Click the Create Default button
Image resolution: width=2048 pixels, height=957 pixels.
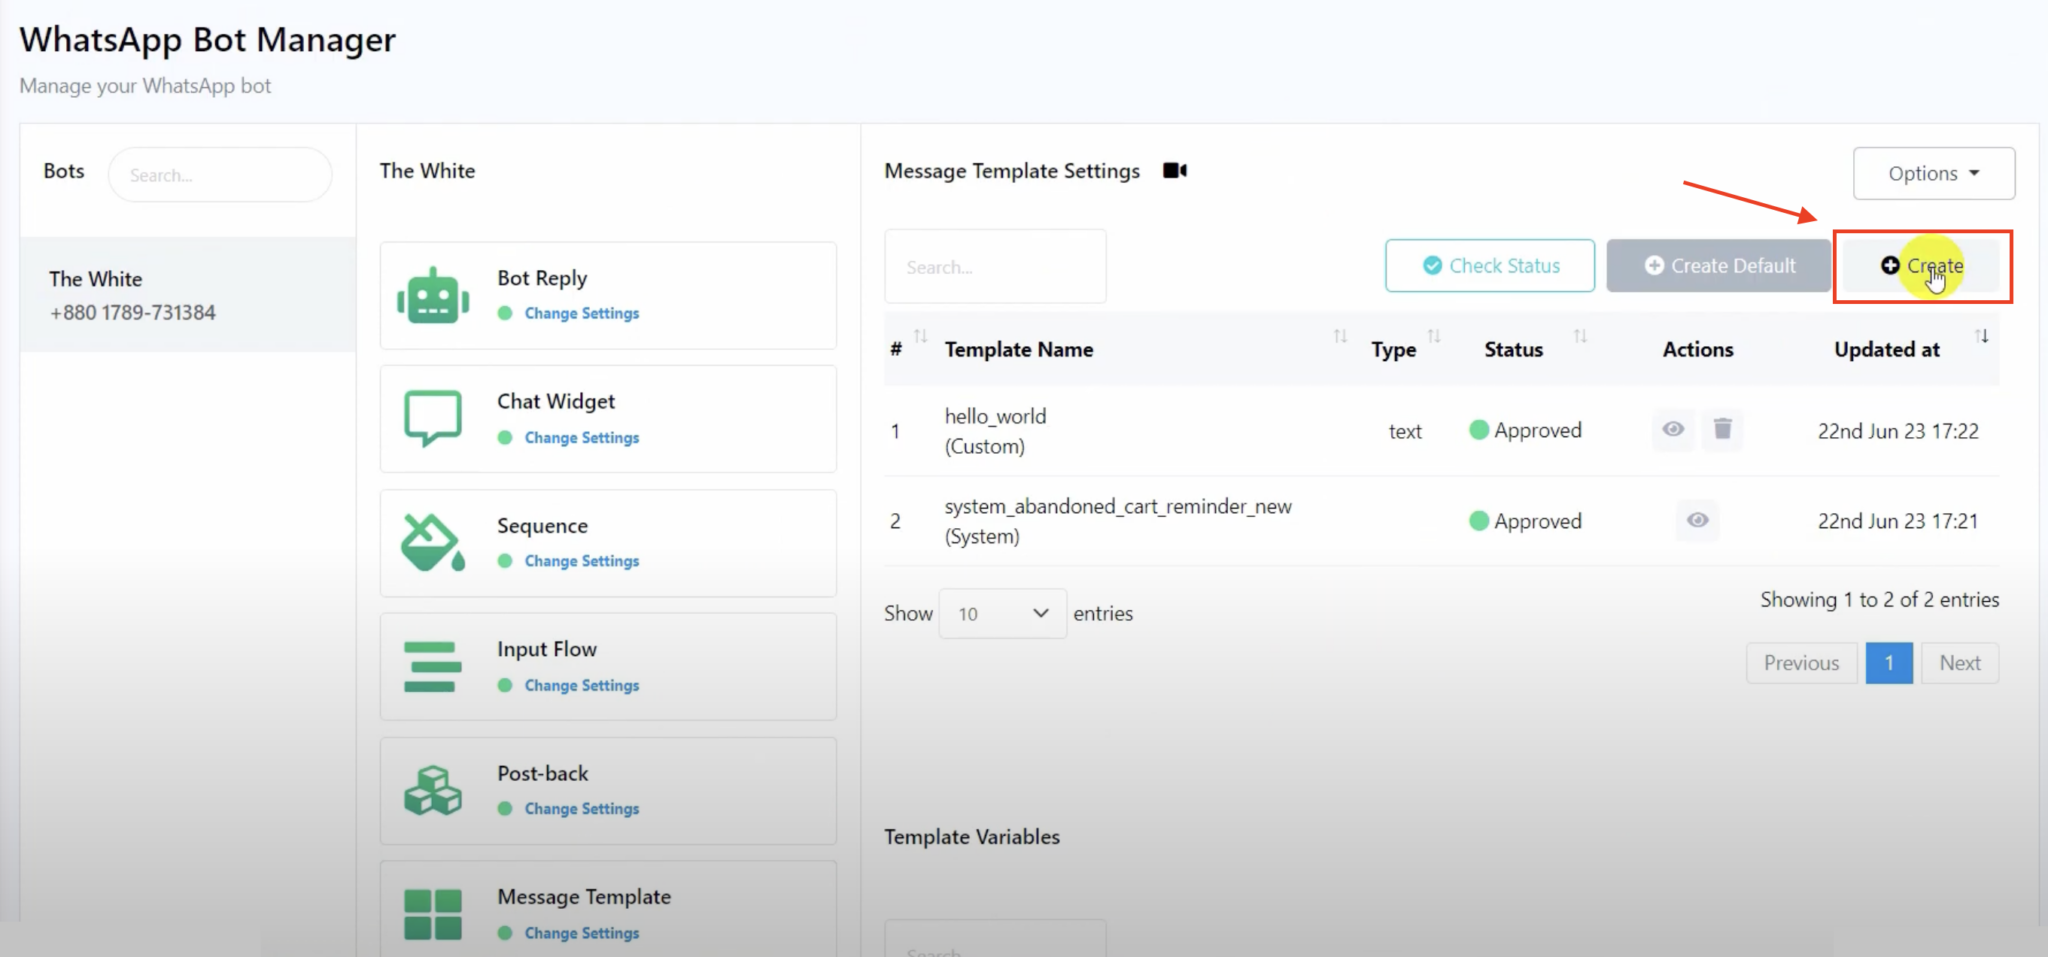[1719, 266]
